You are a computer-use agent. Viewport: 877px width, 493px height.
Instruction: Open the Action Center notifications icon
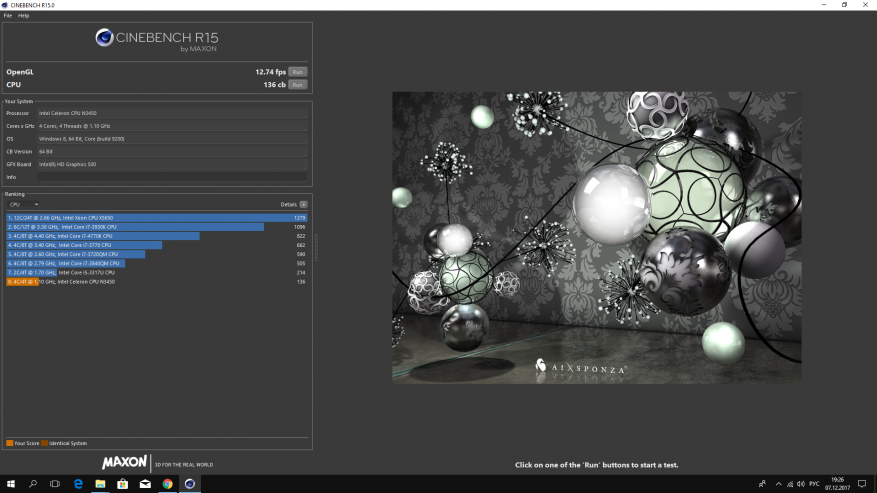[862, 484]
